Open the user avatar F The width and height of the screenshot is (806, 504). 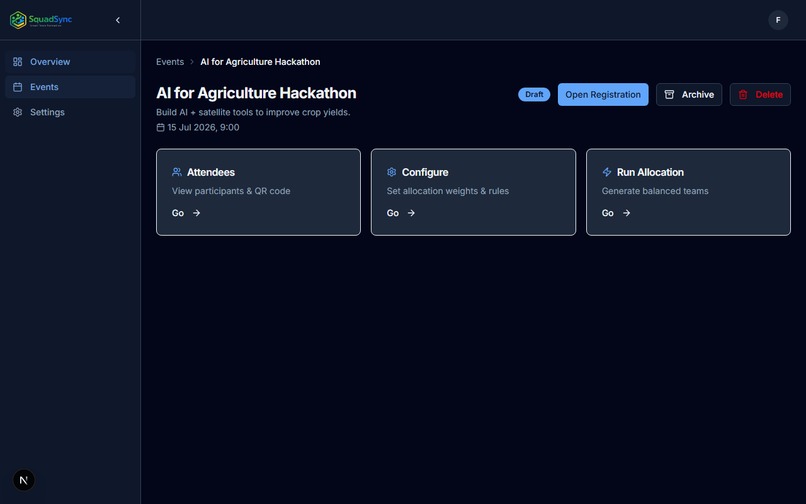[x=778, y=20]
